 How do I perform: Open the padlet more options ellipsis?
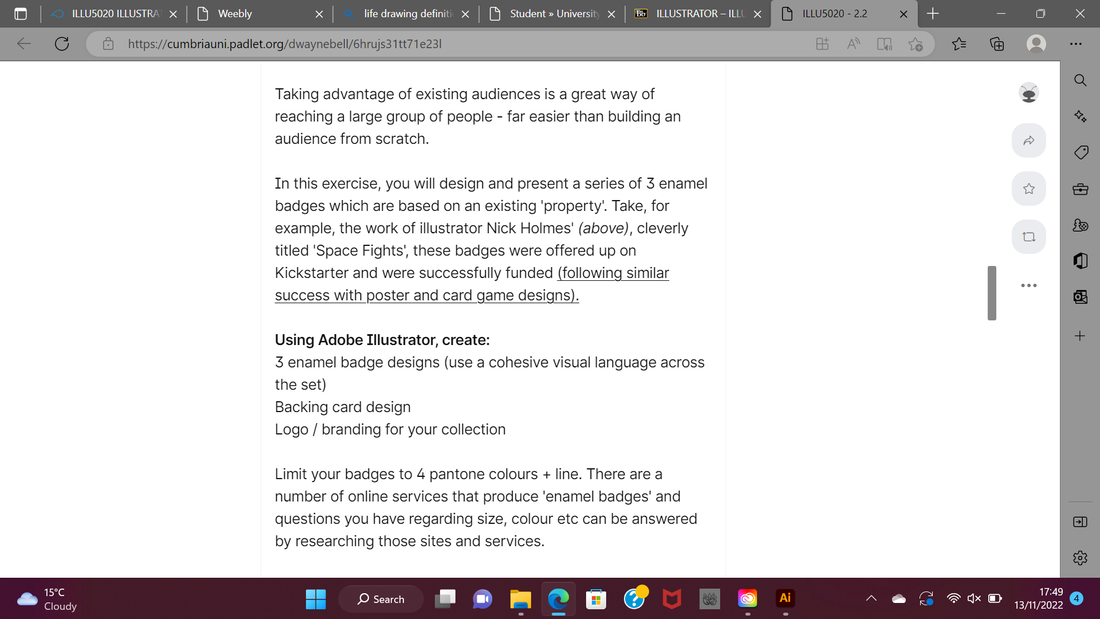pyautogui.click(x=1028, y=286)
